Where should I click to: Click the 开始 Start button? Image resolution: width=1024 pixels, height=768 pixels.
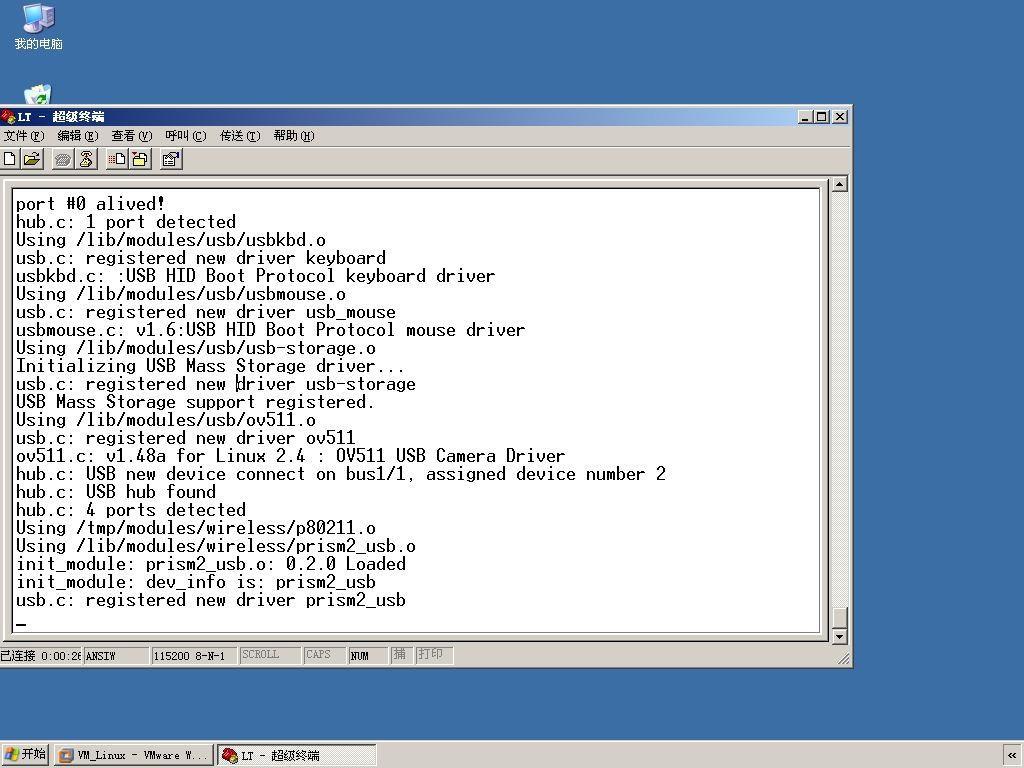(x=25, y=755)
